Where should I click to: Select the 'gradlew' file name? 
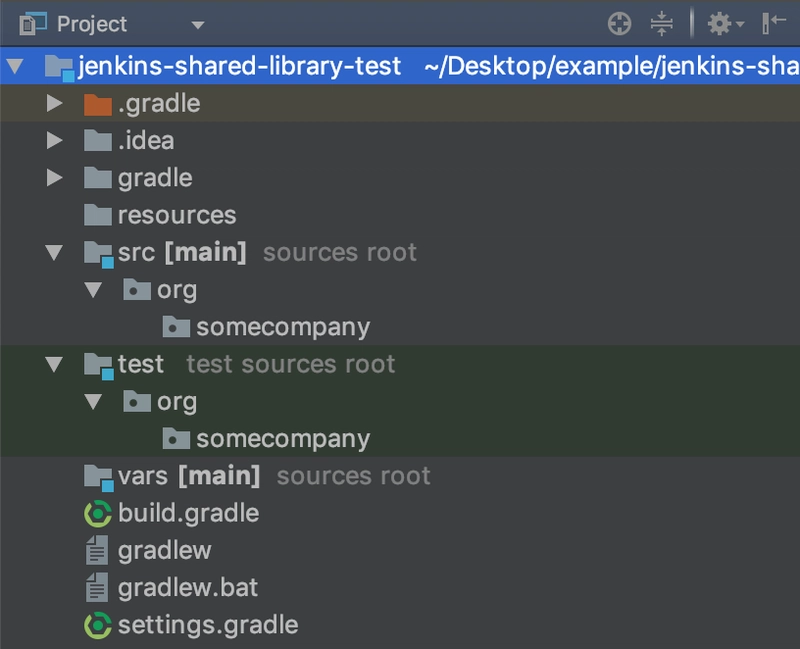coord(164,551)
